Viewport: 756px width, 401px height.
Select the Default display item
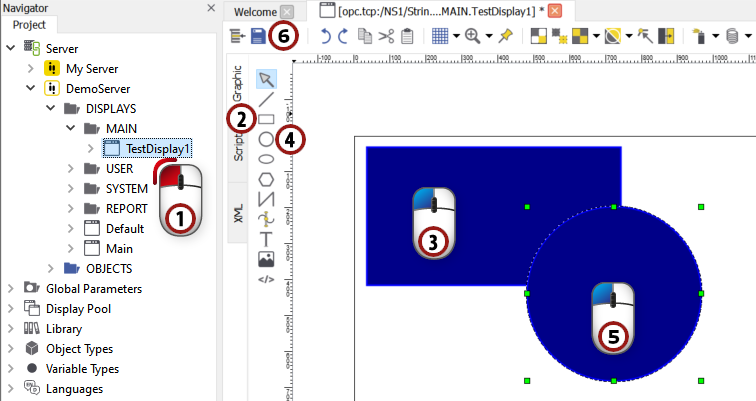(125, 228)
